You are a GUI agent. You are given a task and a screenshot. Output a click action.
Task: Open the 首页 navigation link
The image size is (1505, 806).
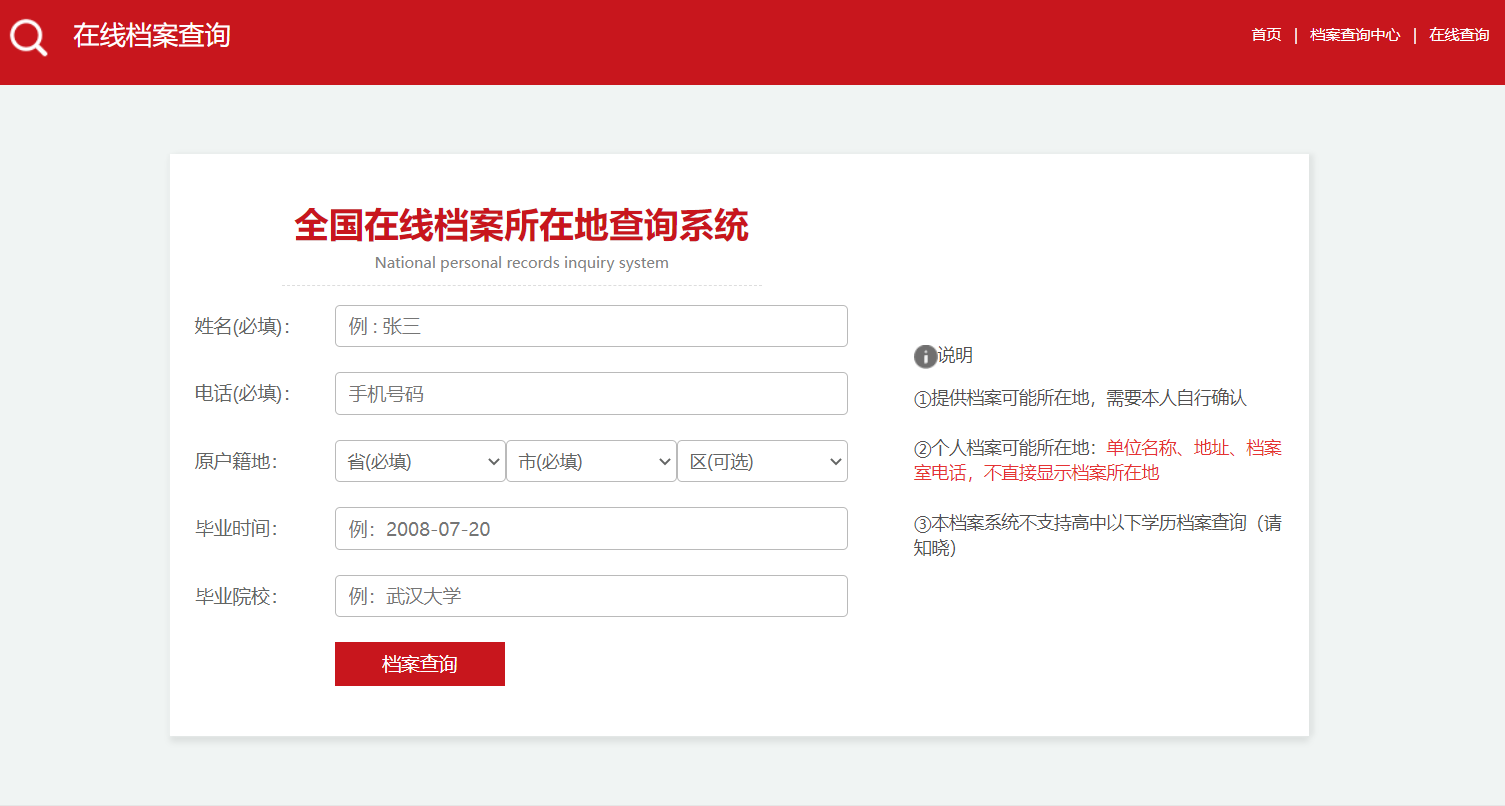pos(1265,35)
